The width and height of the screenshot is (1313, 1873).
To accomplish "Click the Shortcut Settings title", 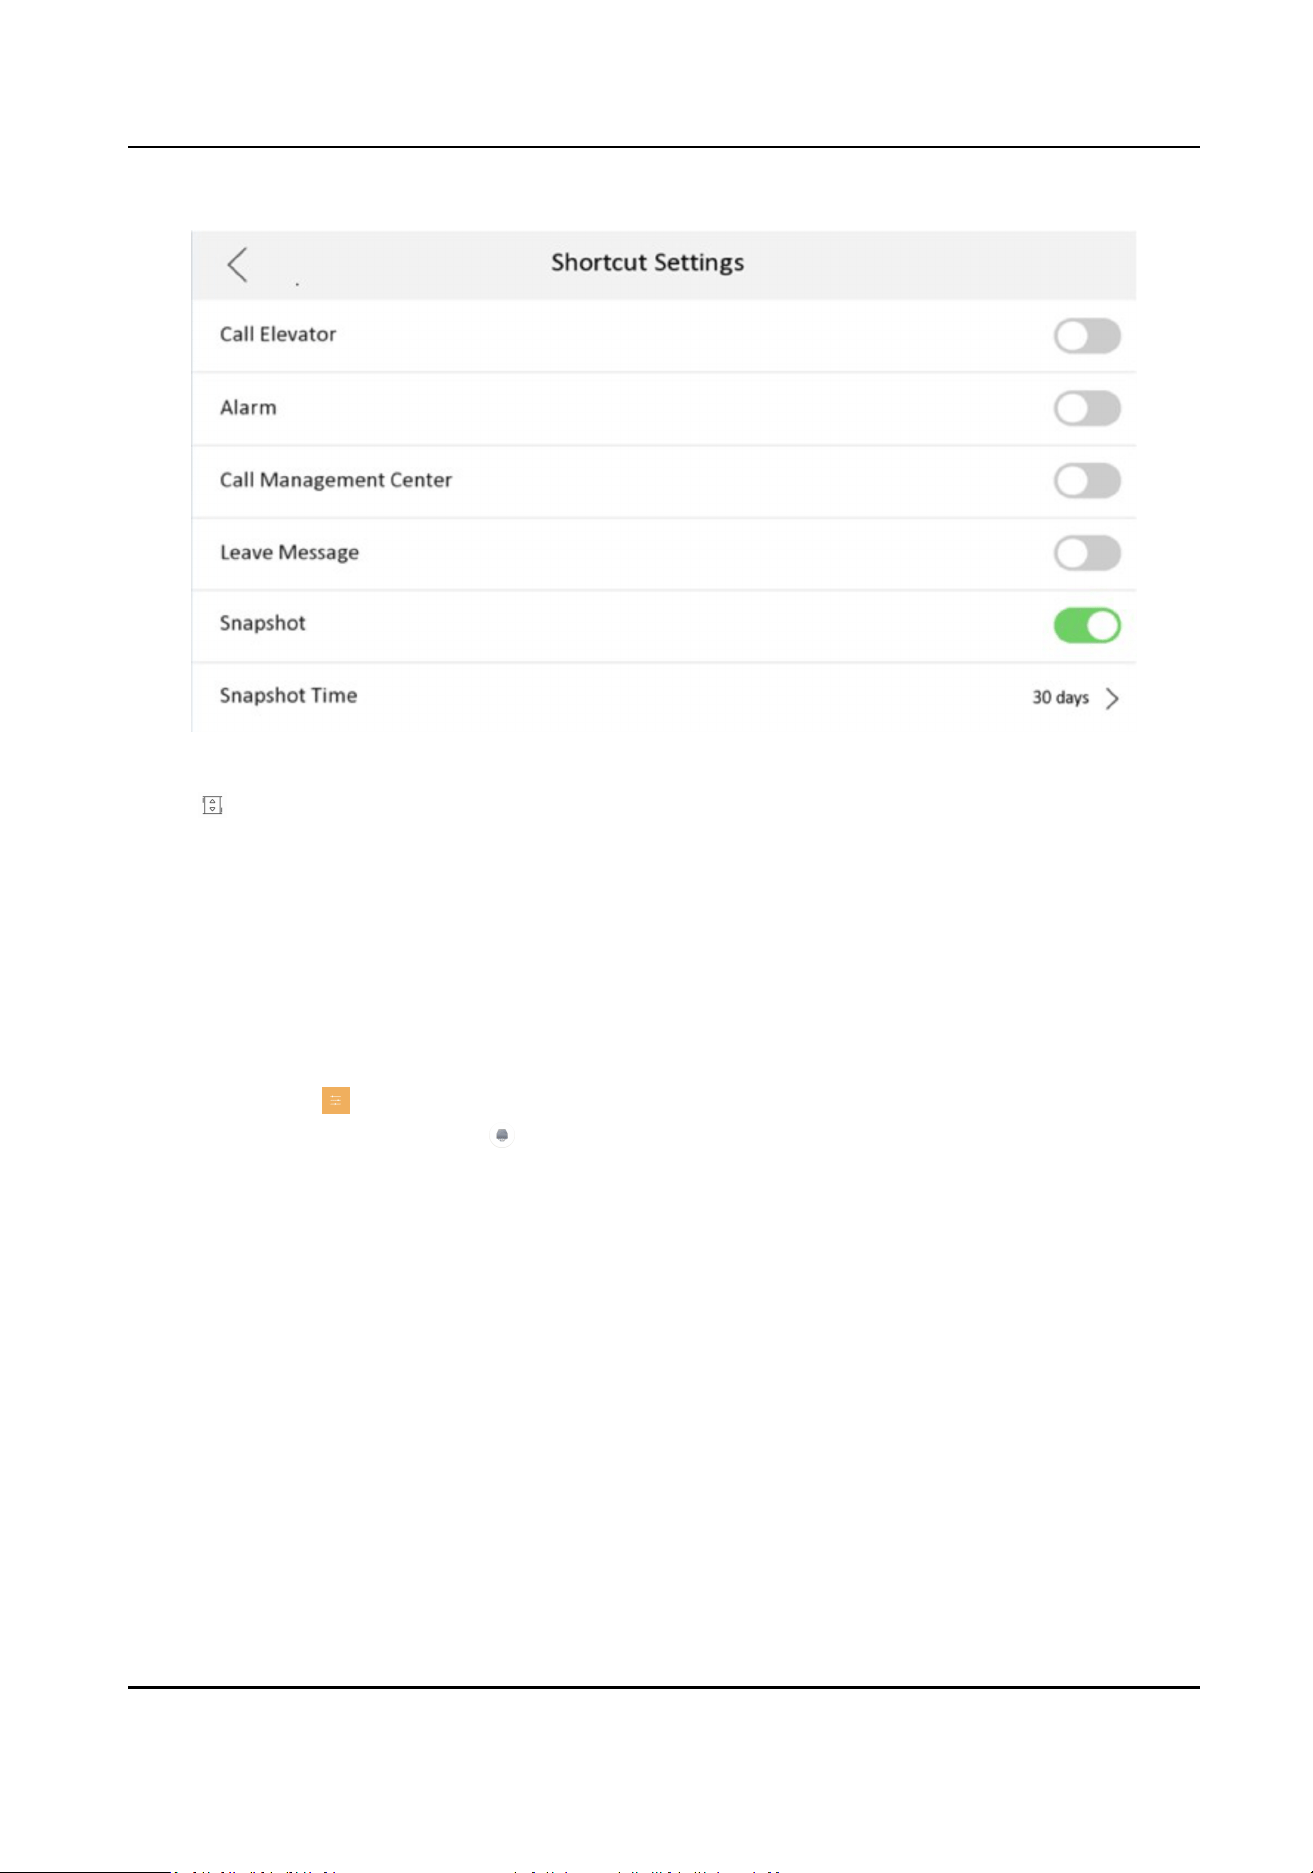I will [x=647, y=263].
